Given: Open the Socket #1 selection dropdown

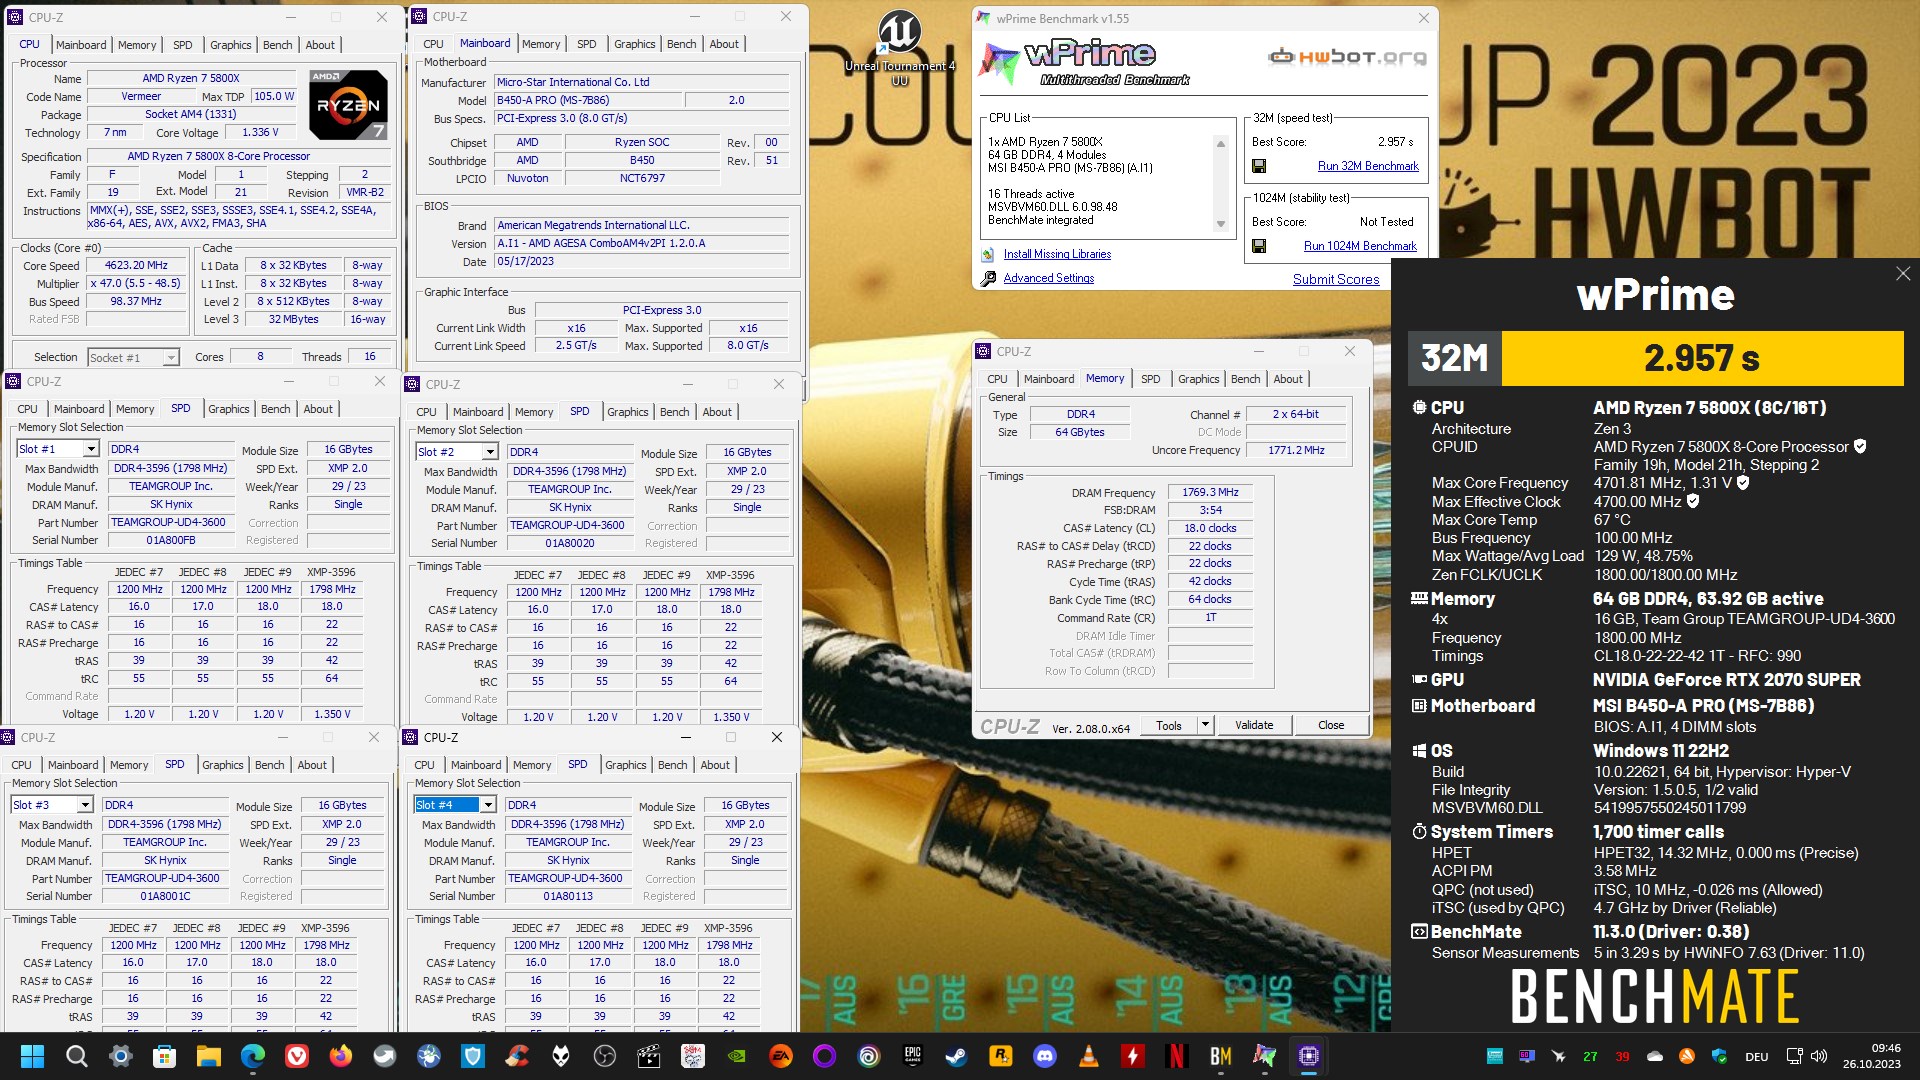Looking at the screenshot, I should [x=171, y=358].
